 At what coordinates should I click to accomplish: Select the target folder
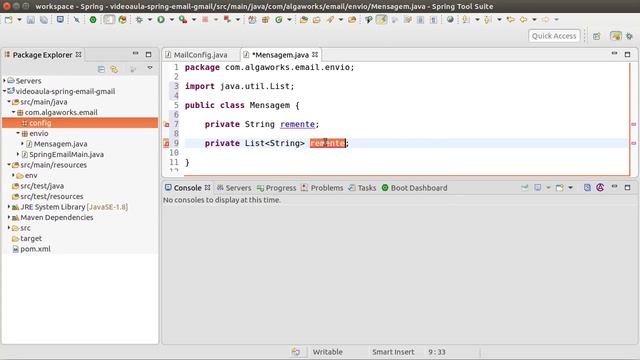pos(31,238)
